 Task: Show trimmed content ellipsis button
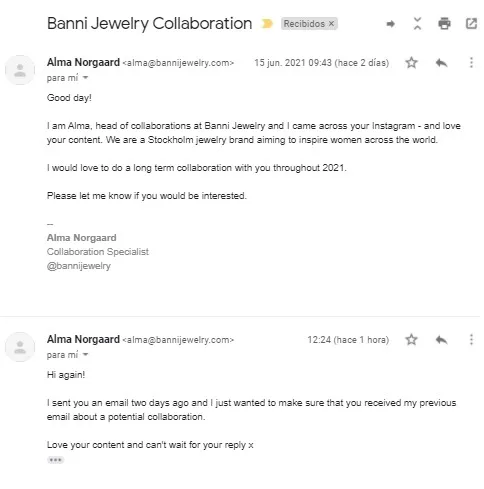click(55, 460)
